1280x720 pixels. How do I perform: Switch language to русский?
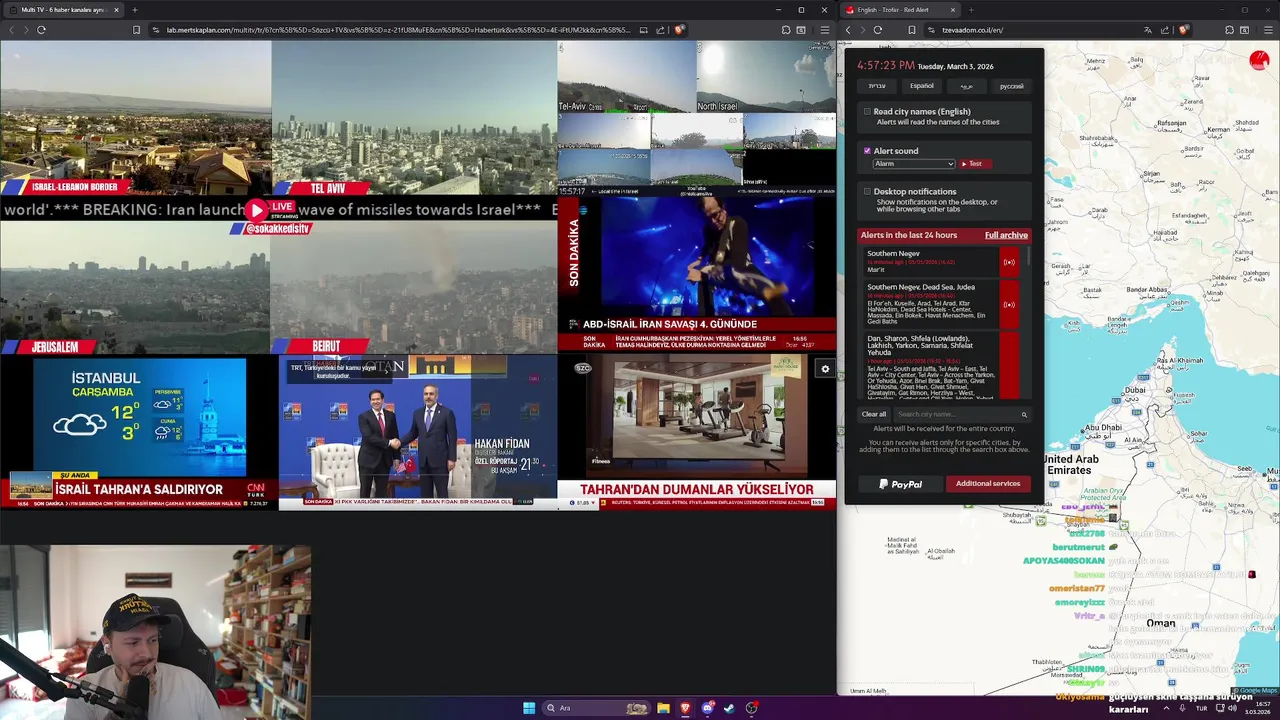click(1011, 86)
